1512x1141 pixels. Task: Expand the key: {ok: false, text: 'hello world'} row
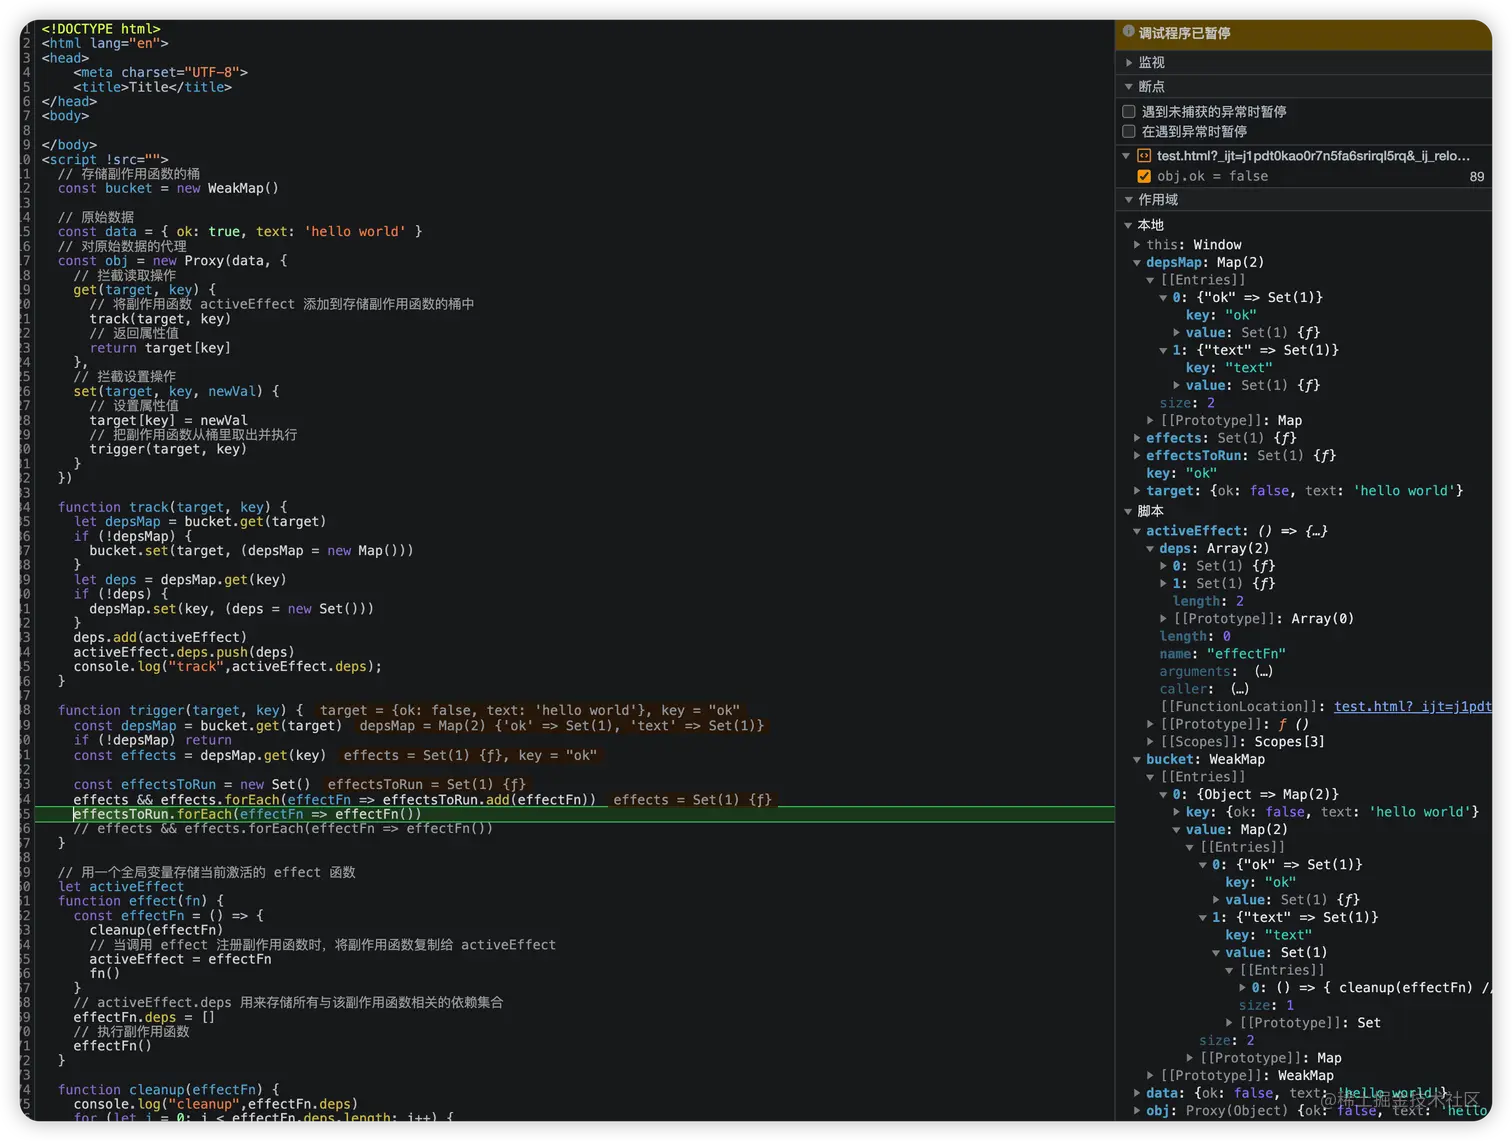tap(1176, 812)
